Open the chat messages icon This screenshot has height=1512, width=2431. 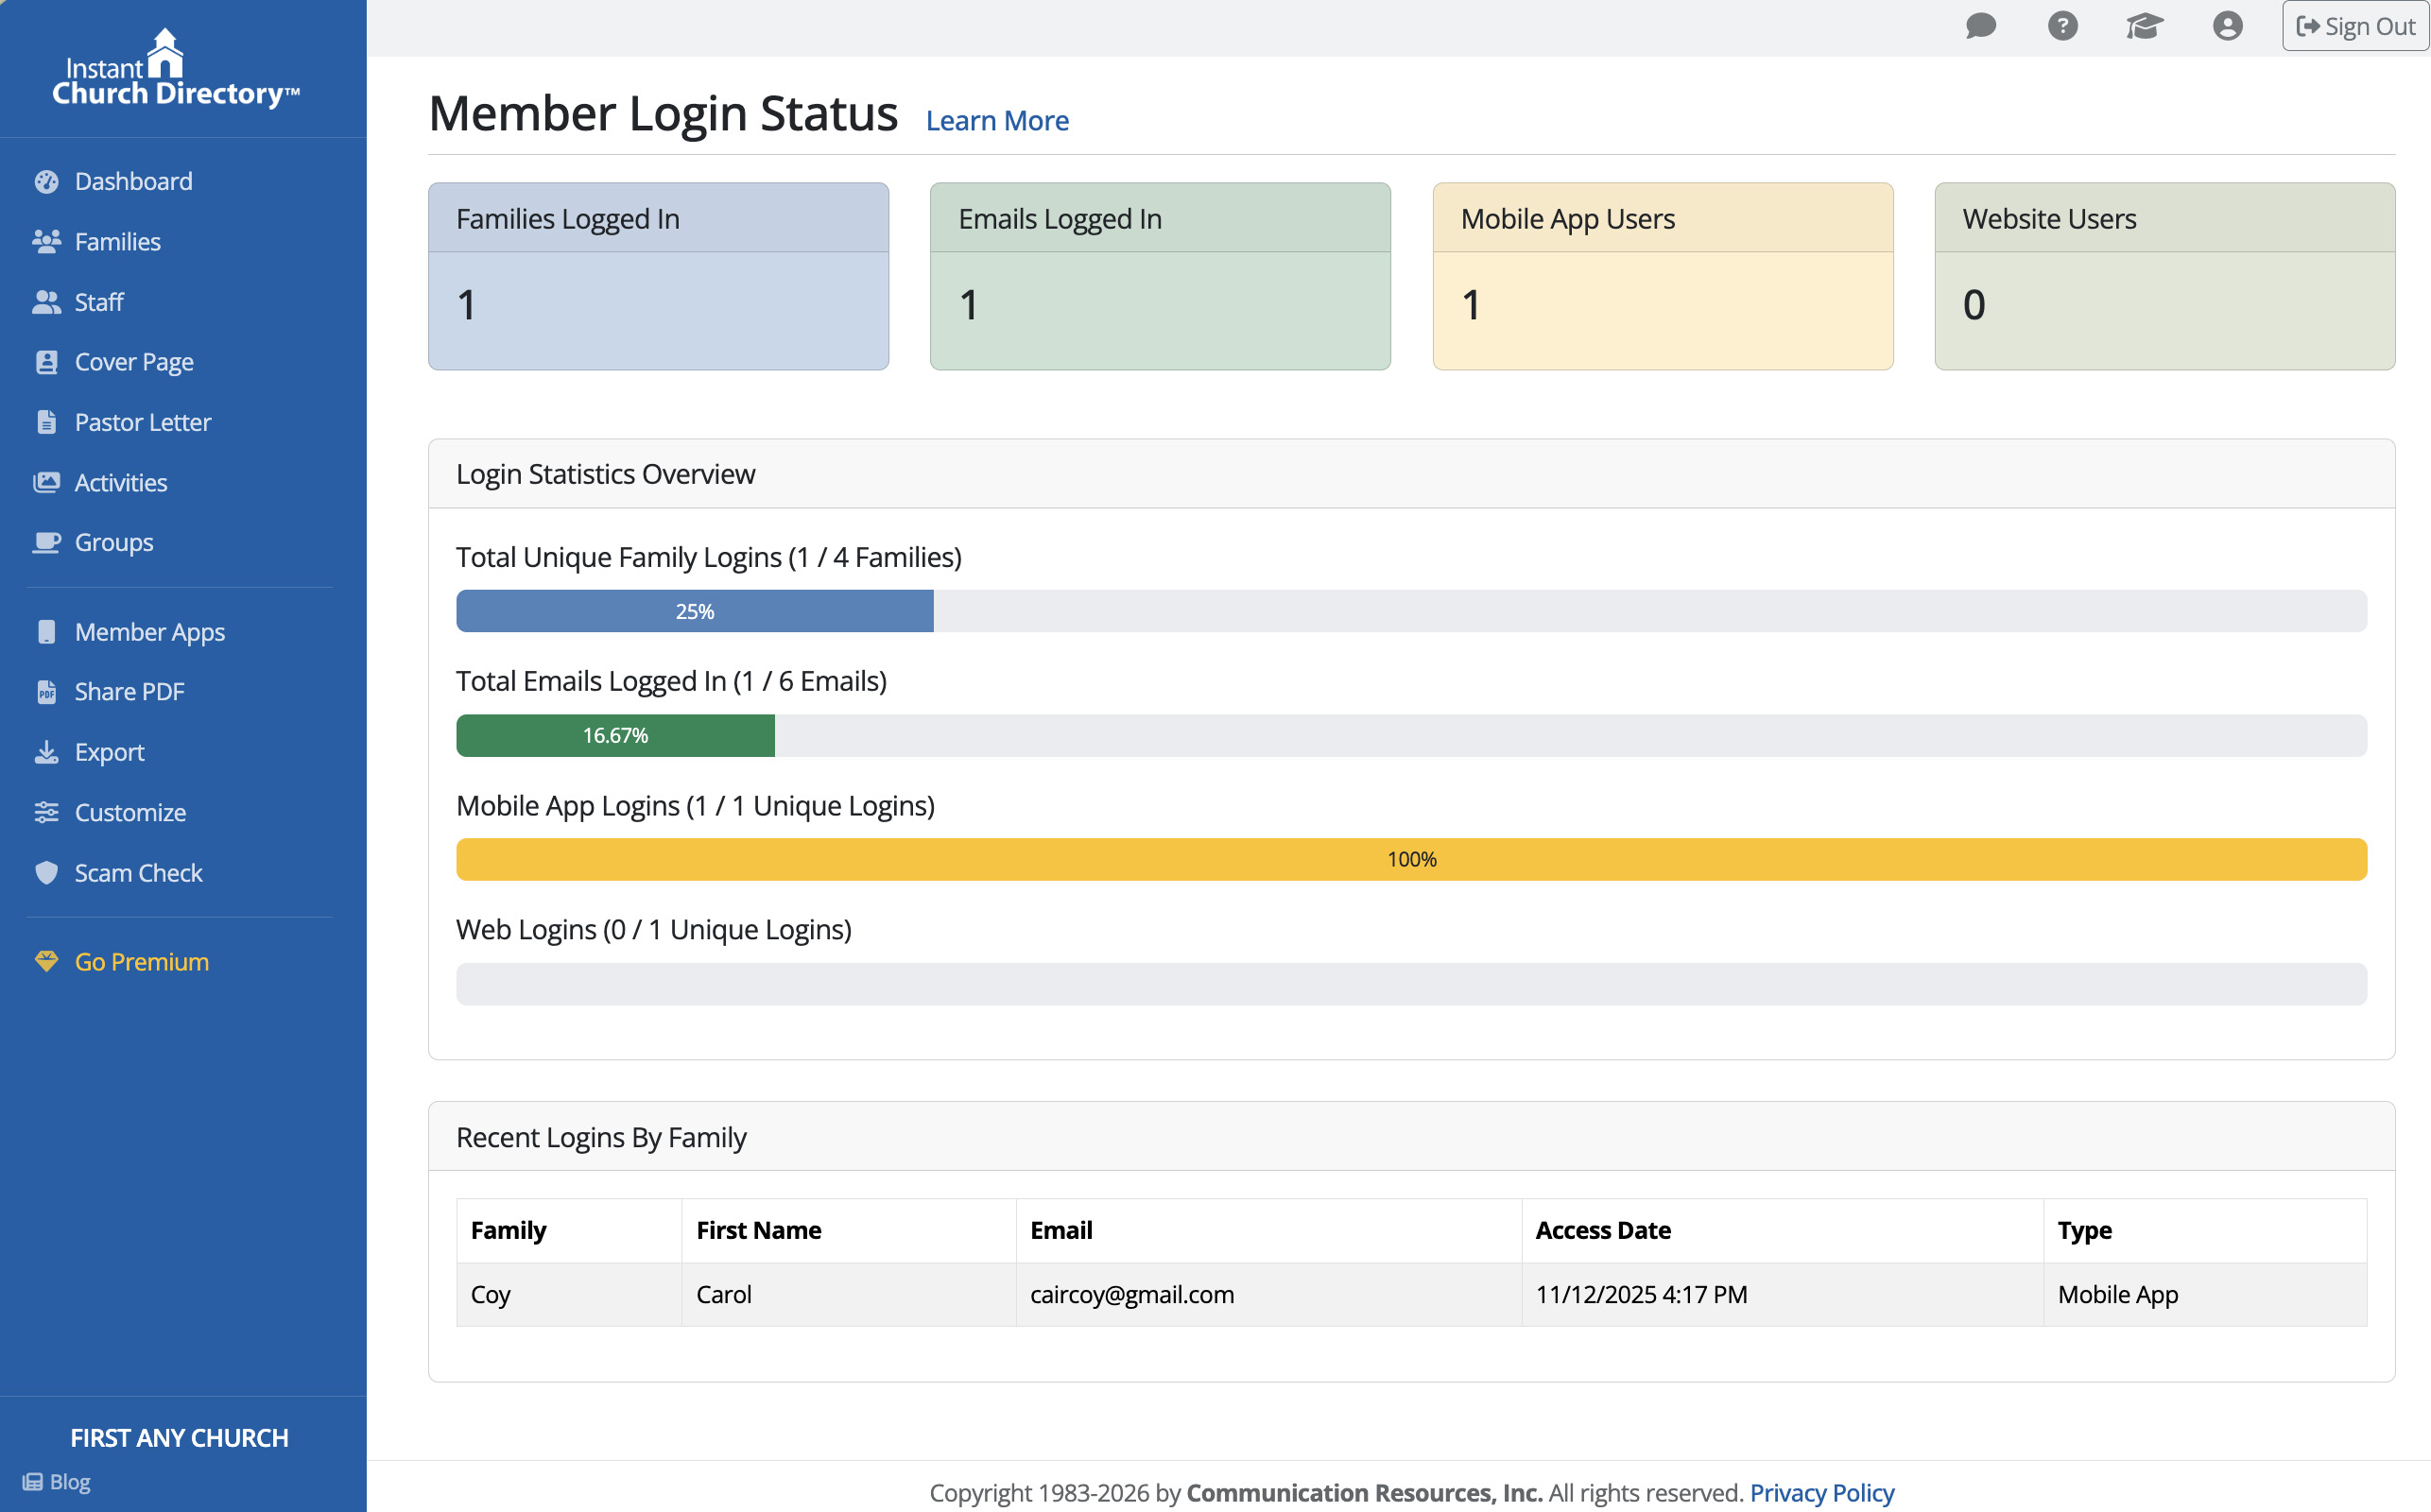1980,26
